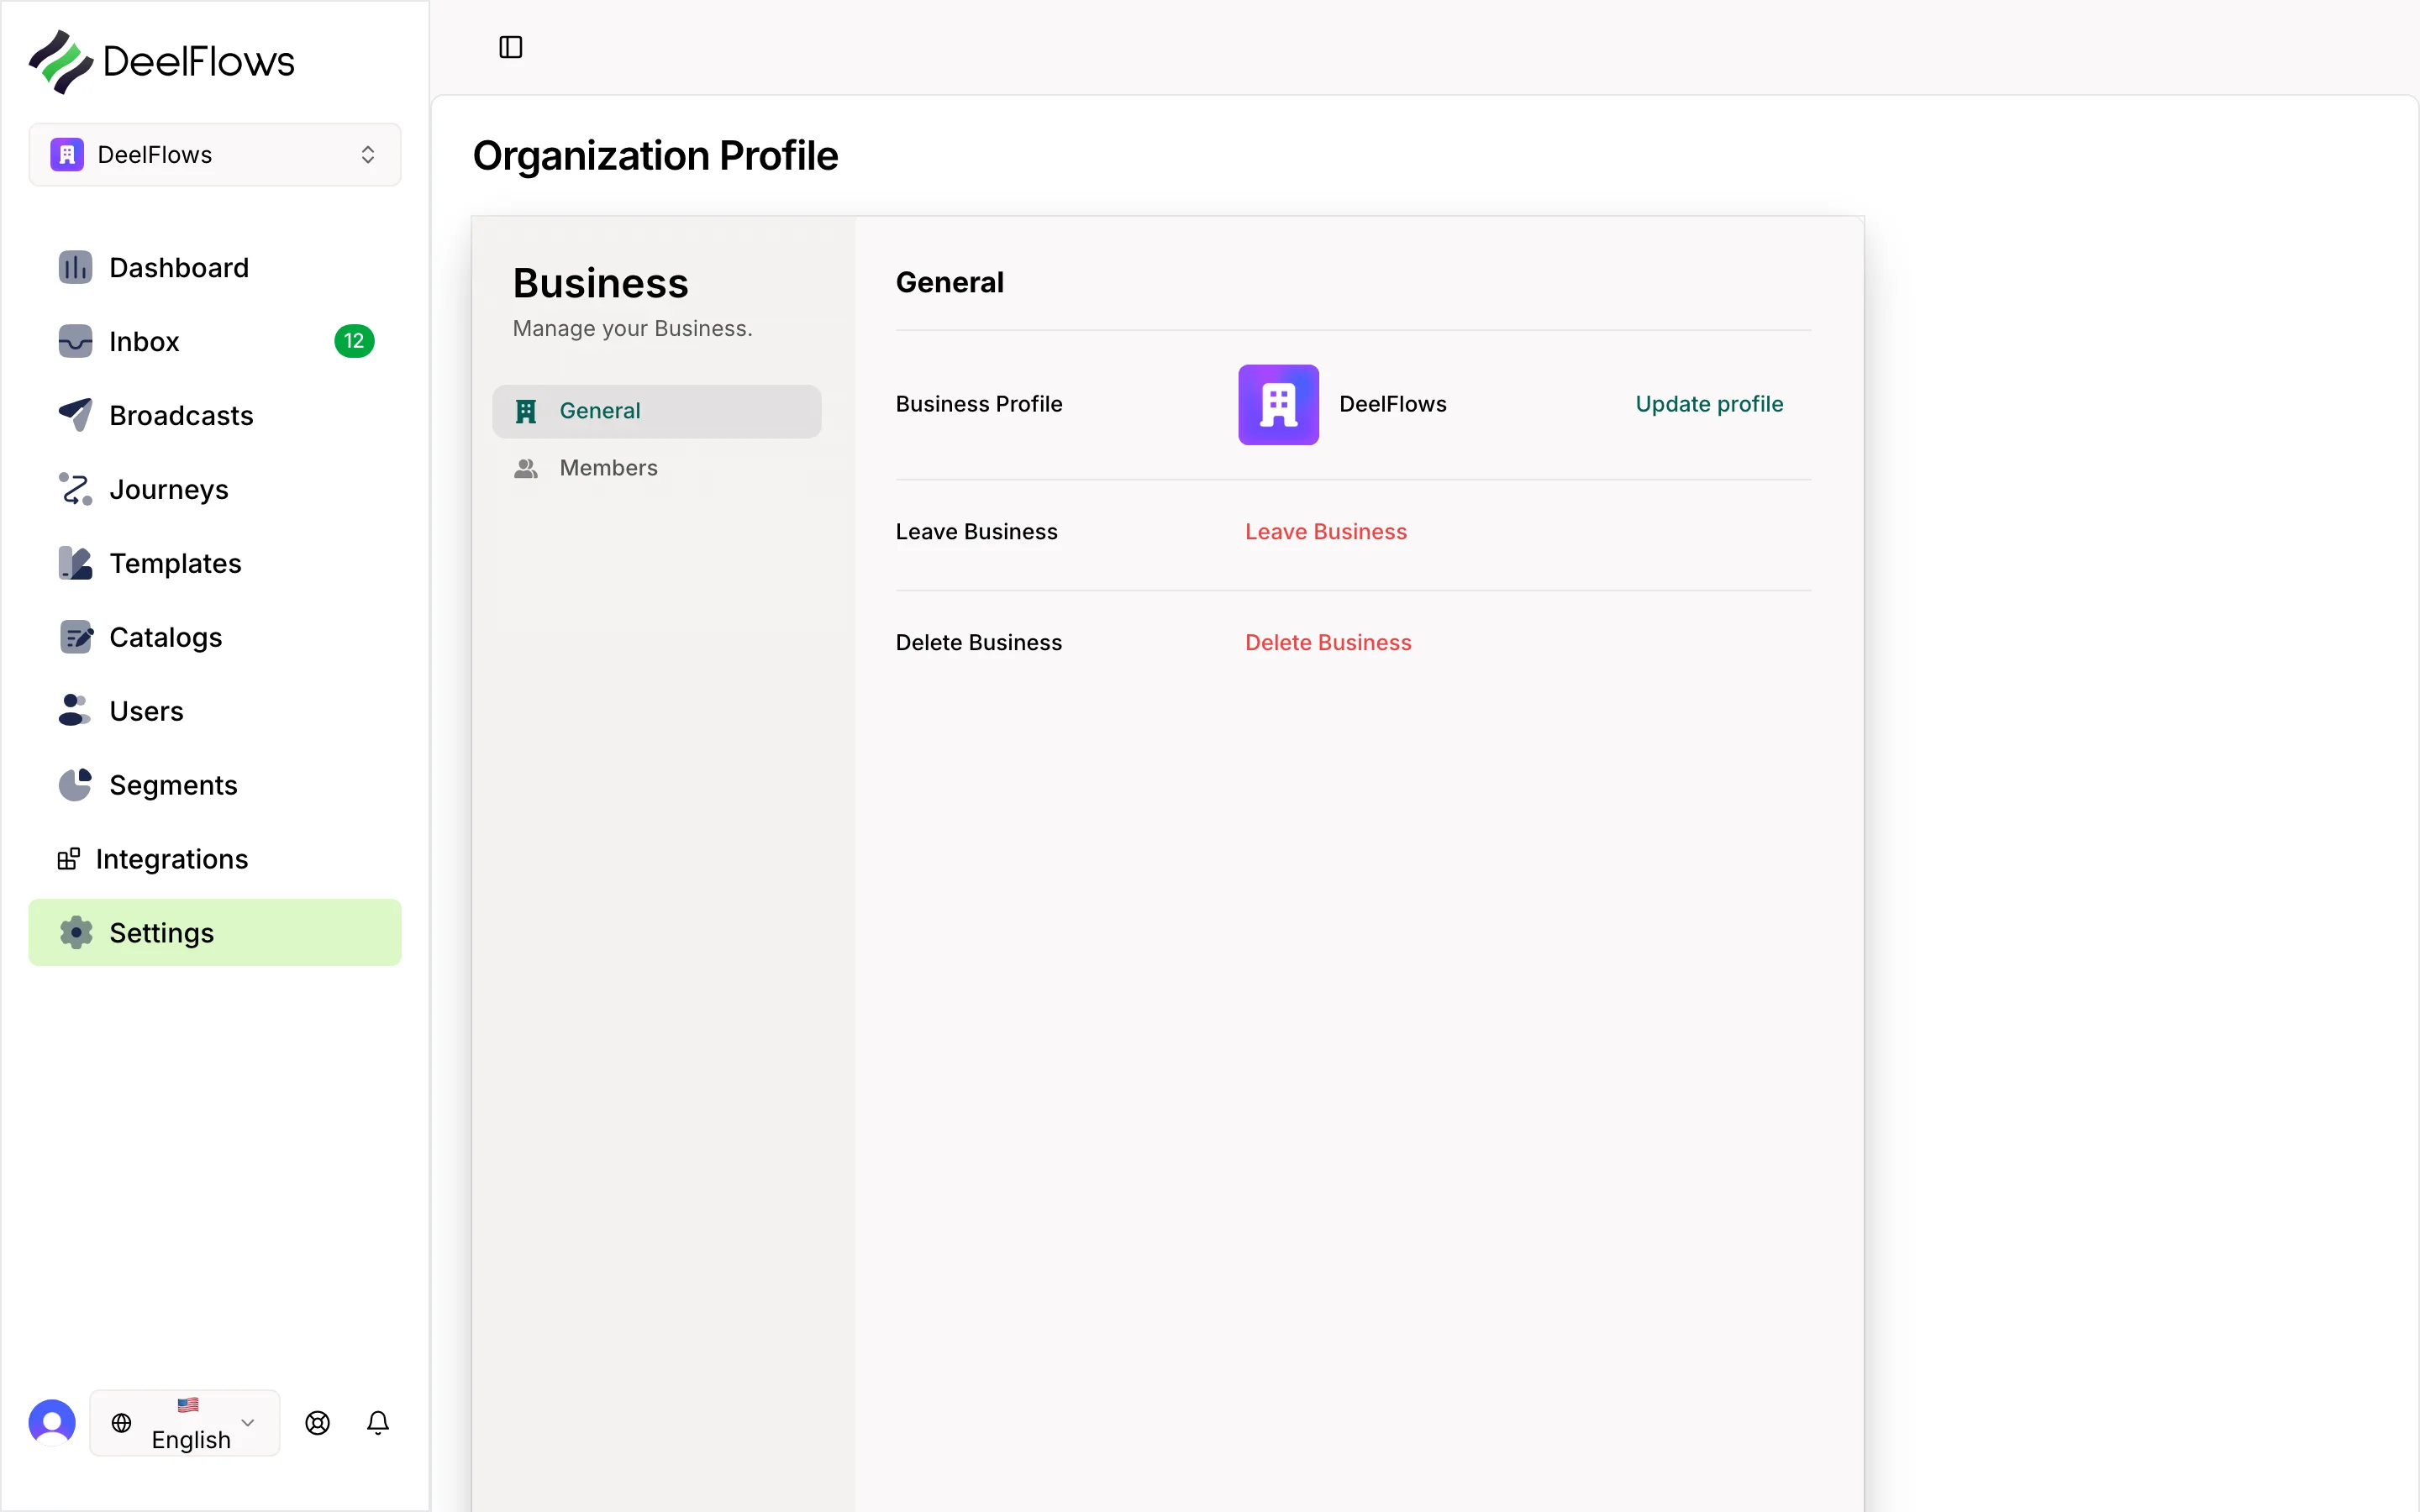Click the Members people icon

(x=526, y=468)
